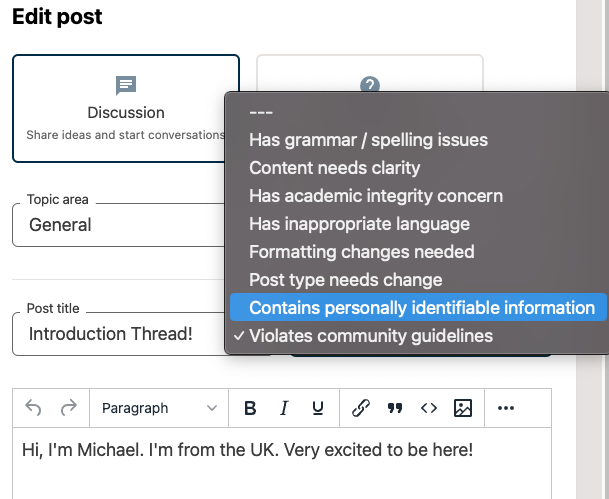Pick 'Has grammar / spelling issues' option
This screenshot has height=499, width=609.
click(368, 140)
